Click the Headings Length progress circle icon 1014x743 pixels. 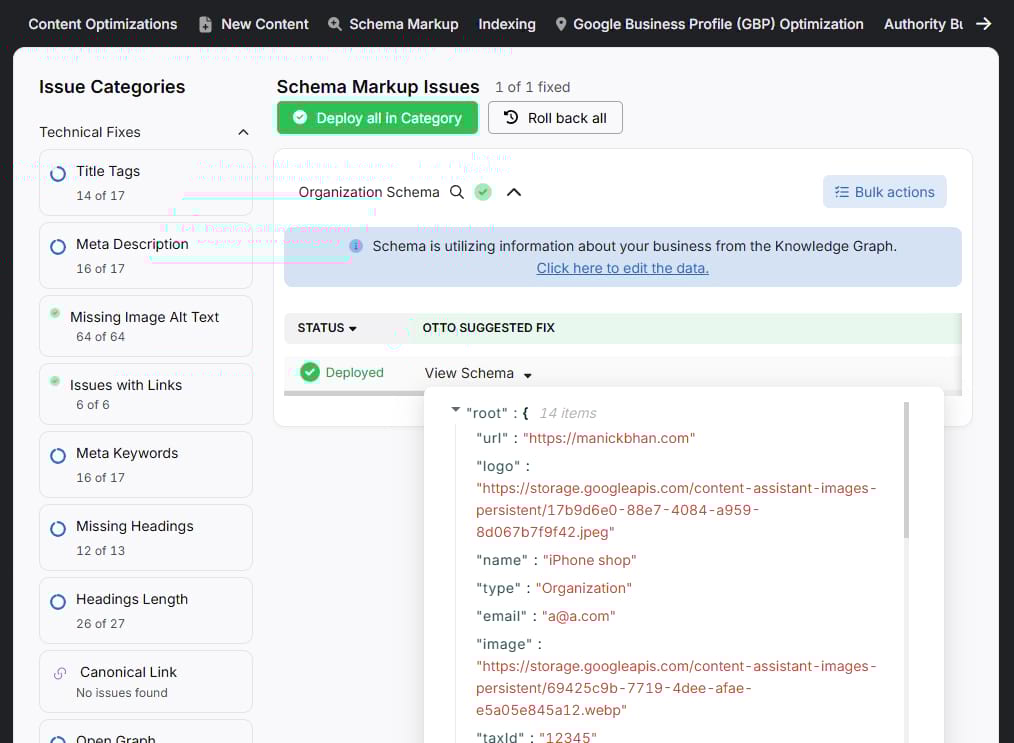[x=58, y=601]
